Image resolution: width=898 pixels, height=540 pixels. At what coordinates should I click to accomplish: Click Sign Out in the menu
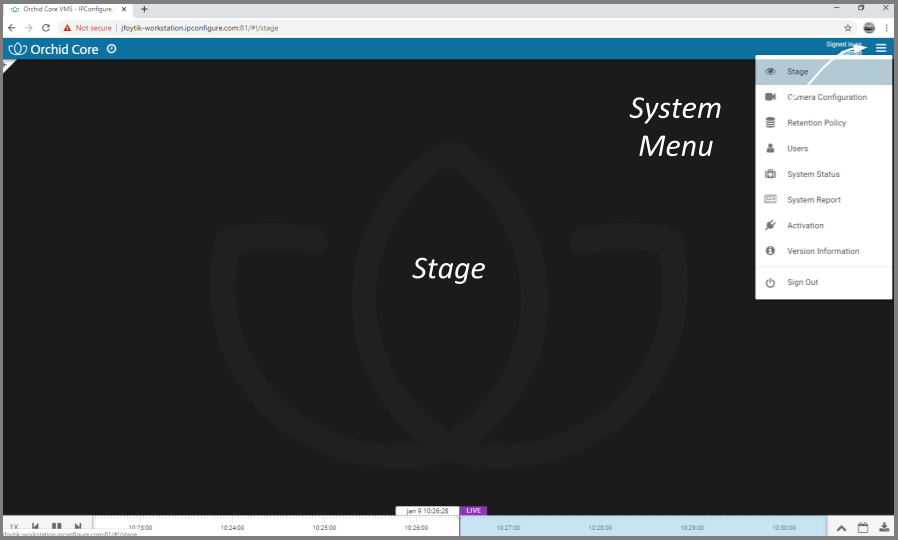pyautogui.click(x=824, y=282)
